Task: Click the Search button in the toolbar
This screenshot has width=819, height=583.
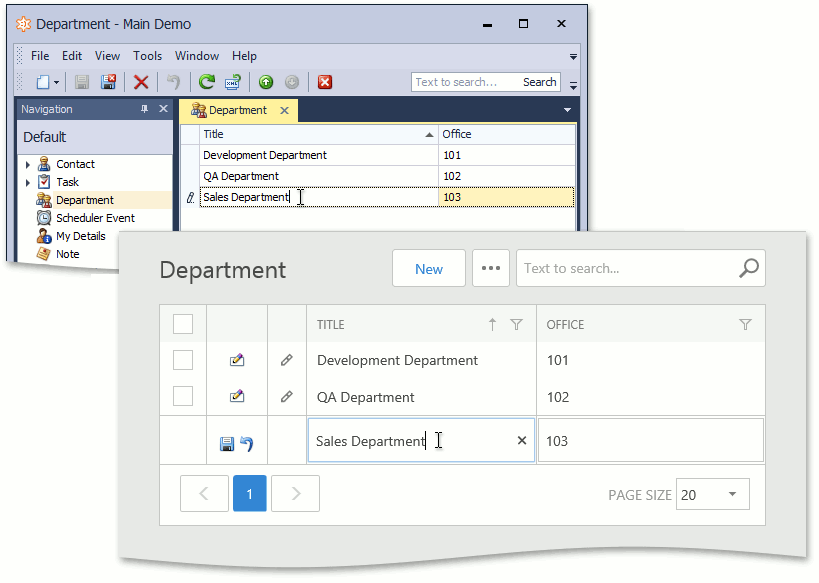Action: (539, 82)
